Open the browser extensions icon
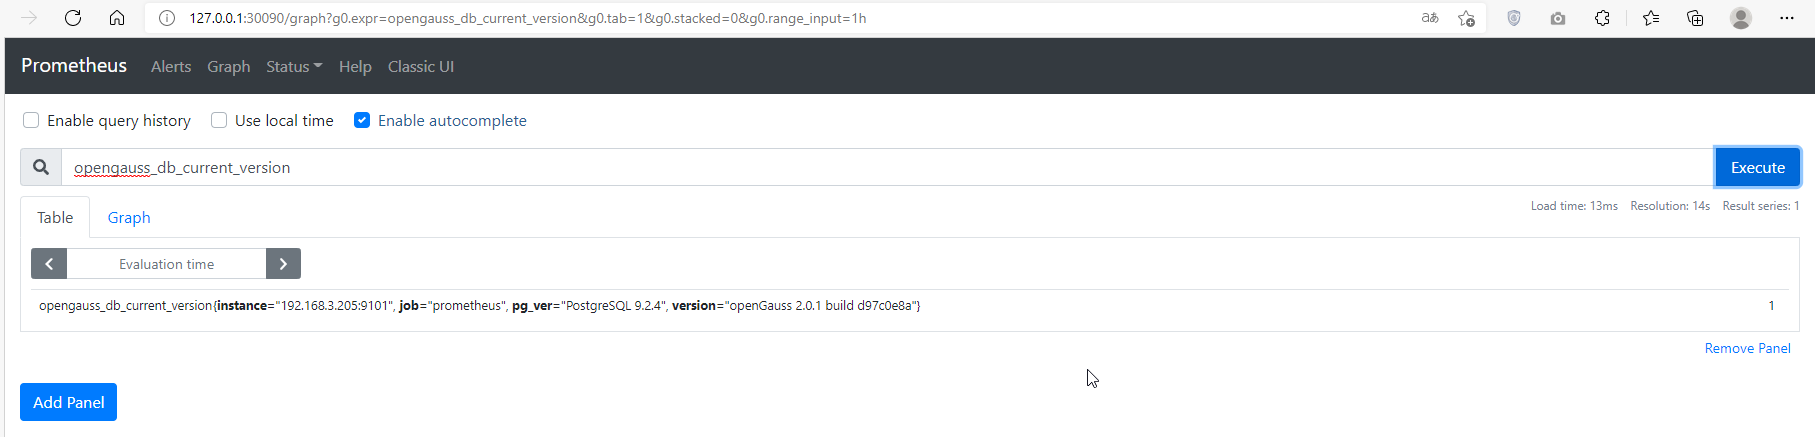The image size is (1815, 437). click(1602, 18)
